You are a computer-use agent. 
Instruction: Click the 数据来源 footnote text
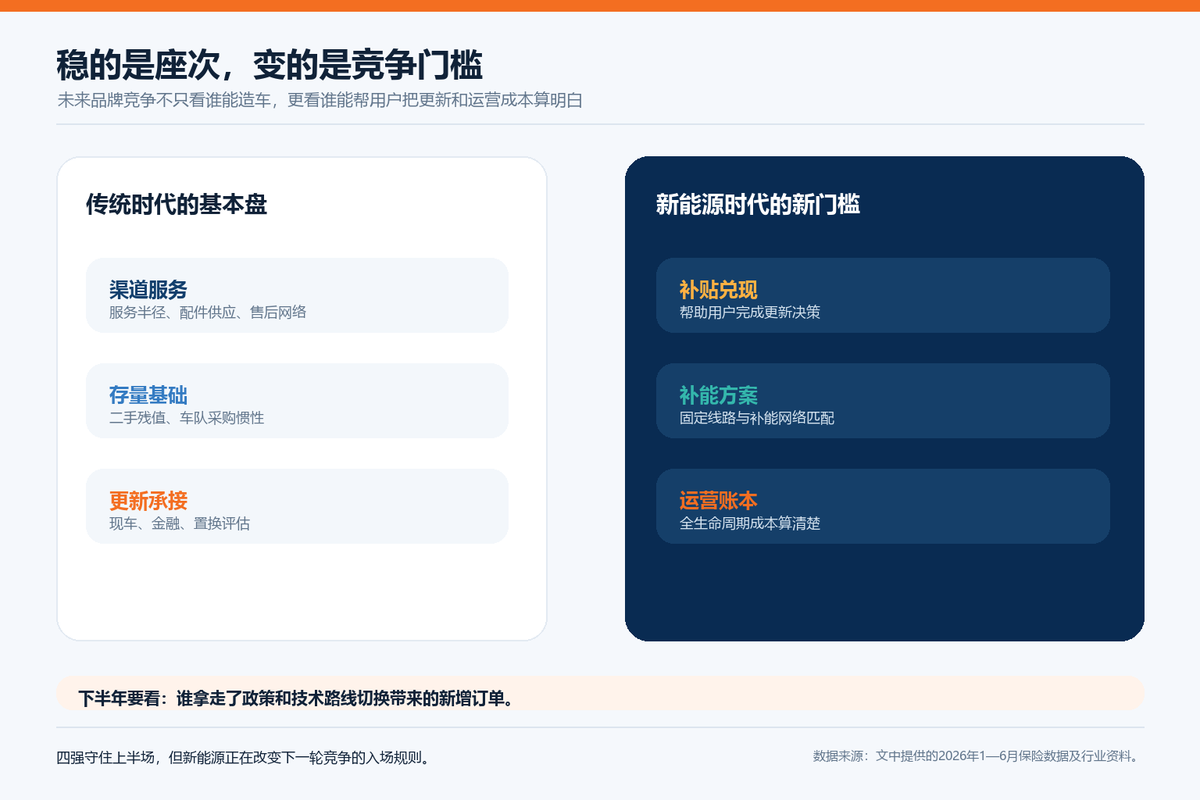976,756
